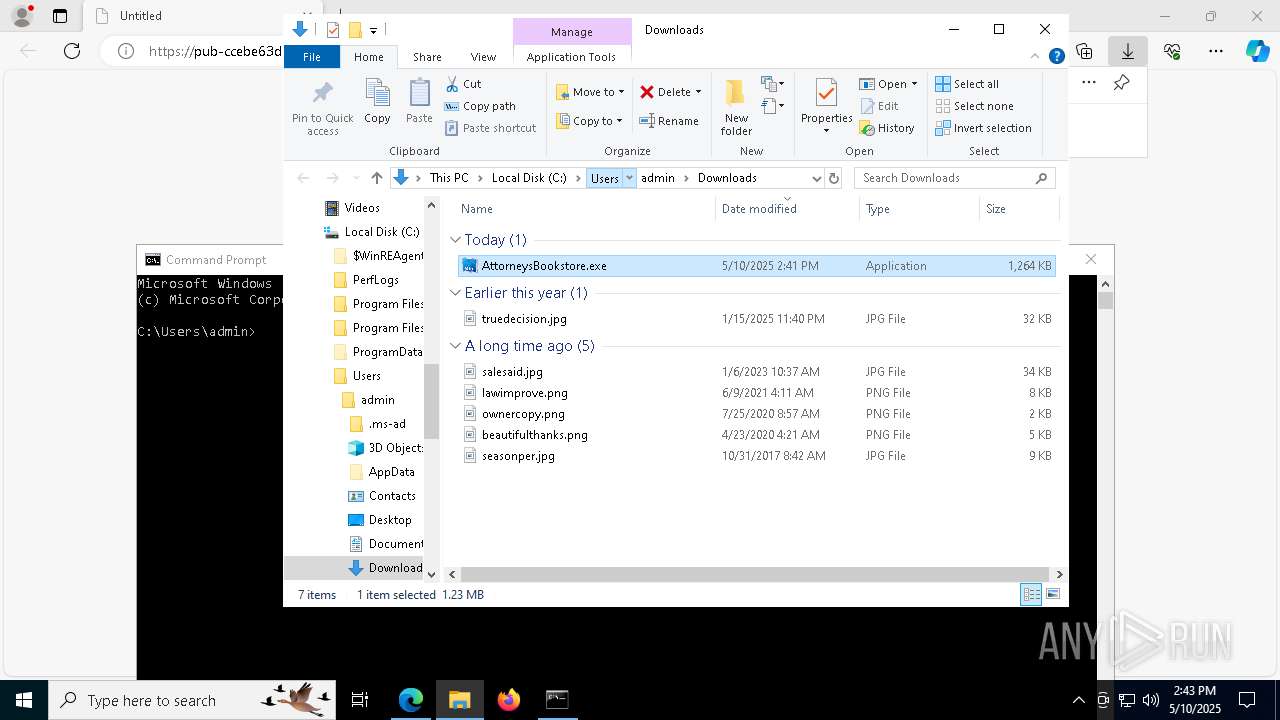
Task: Create a New folder
Action: coord(736,107)
